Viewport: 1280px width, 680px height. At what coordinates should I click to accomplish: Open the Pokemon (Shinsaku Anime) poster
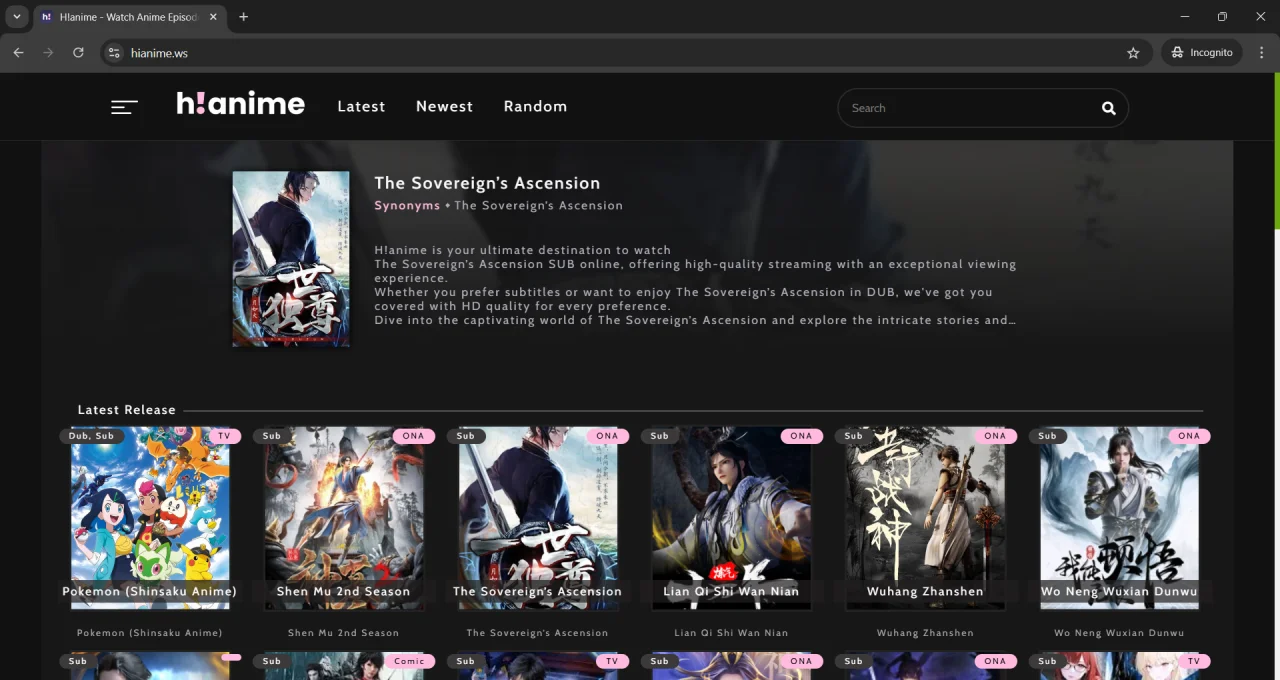click(150, 518)
